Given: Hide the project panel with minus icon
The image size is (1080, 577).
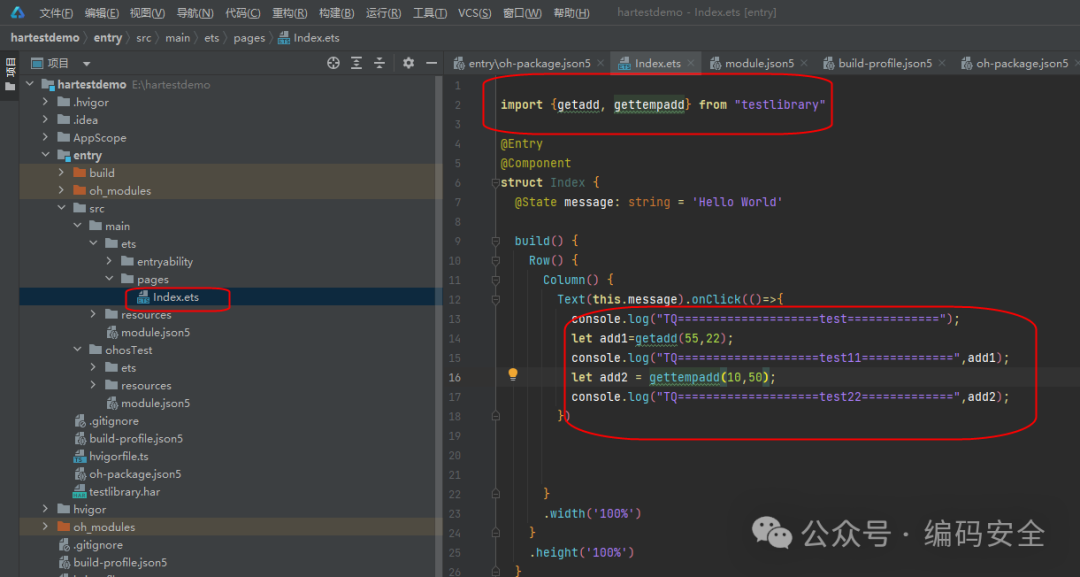Looking at the screenshot, I should [431, 63].
